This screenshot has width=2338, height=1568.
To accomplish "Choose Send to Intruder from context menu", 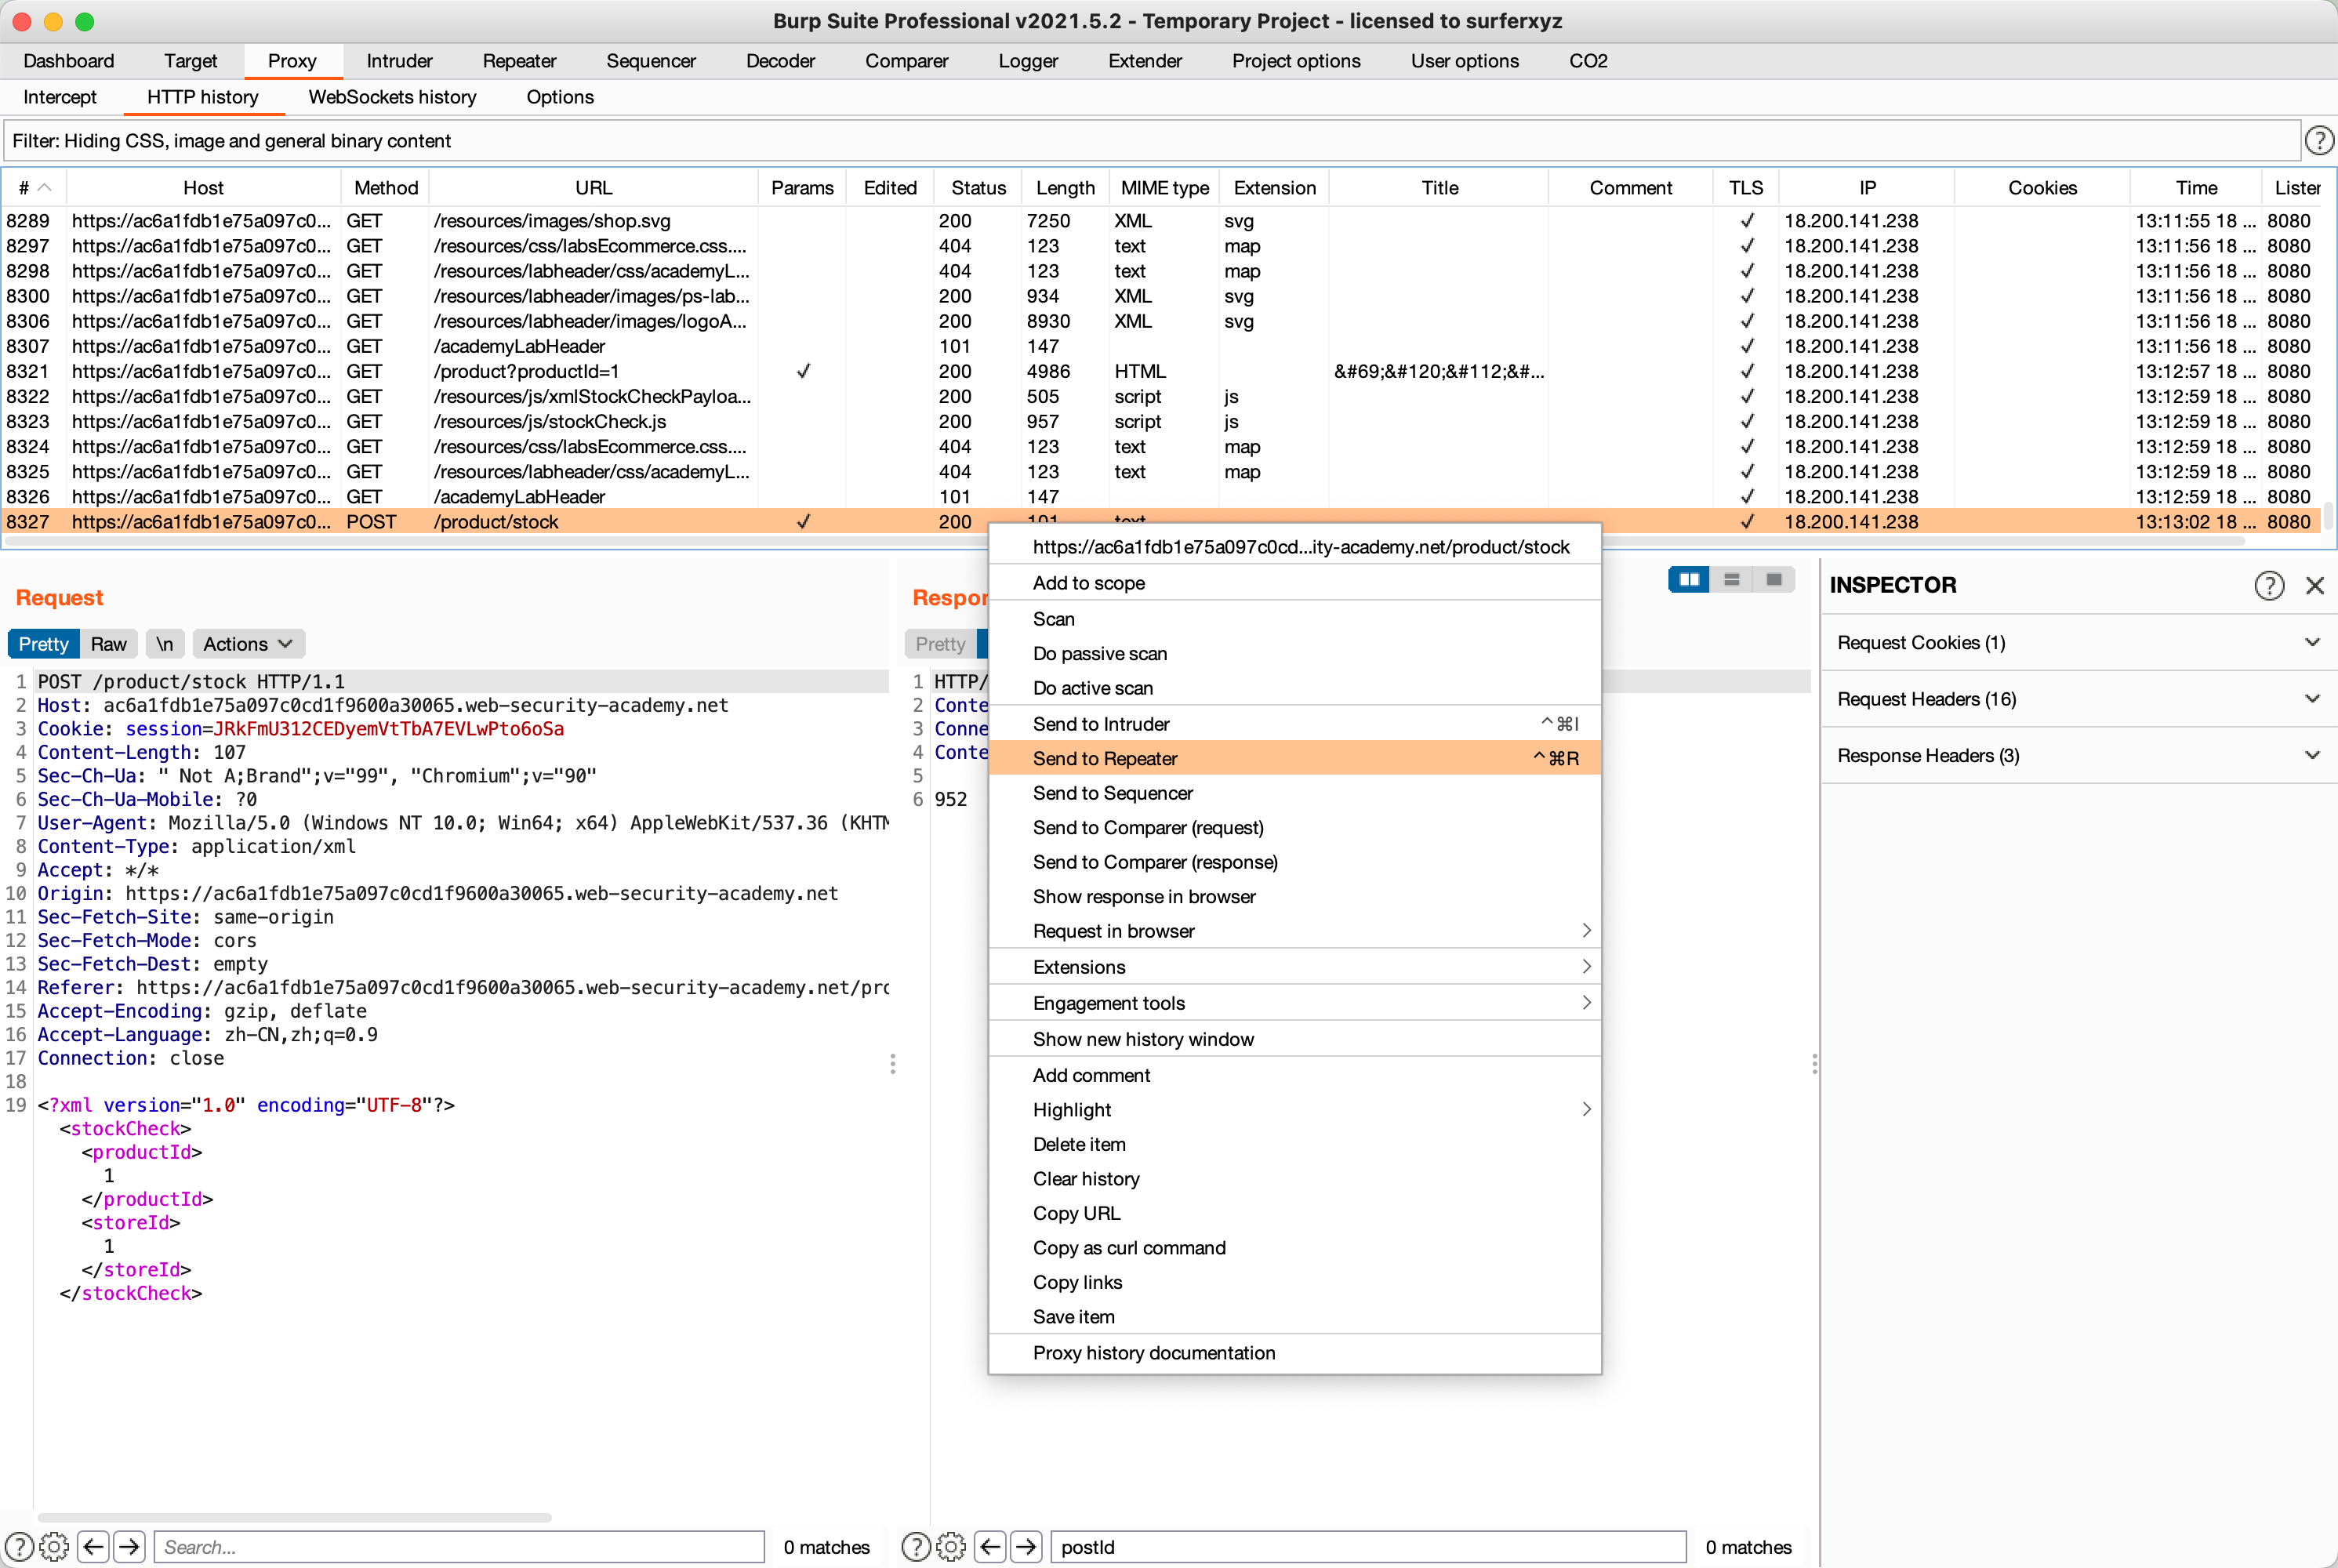I will click(x=1295, y=724).
